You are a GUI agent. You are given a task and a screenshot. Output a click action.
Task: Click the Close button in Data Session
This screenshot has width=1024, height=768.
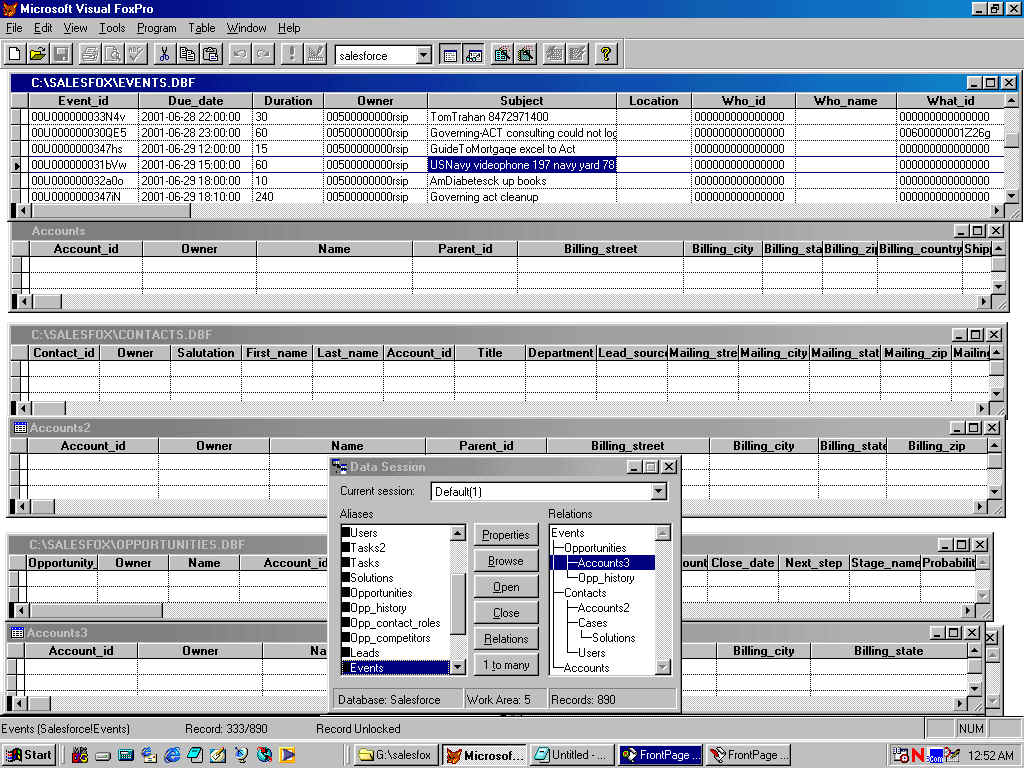tap(505, 613)
